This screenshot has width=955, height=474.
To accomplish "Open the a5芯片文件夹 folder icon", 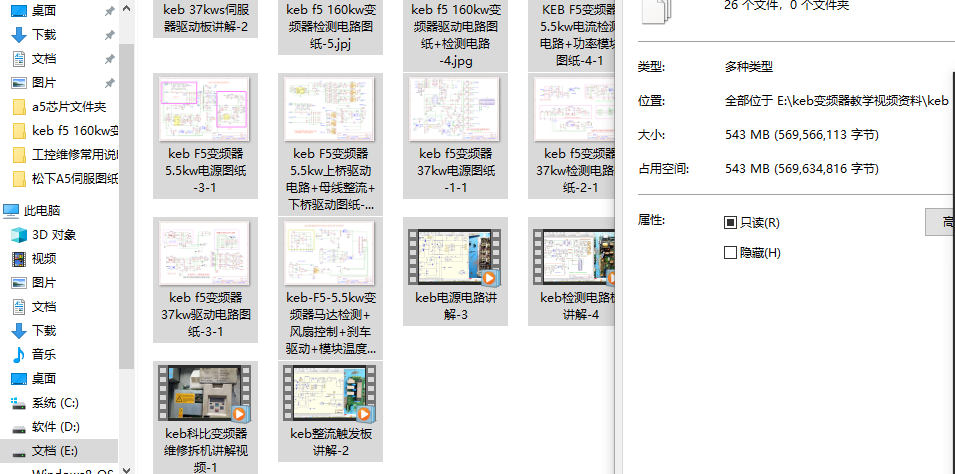I will [x=19, y=107].
